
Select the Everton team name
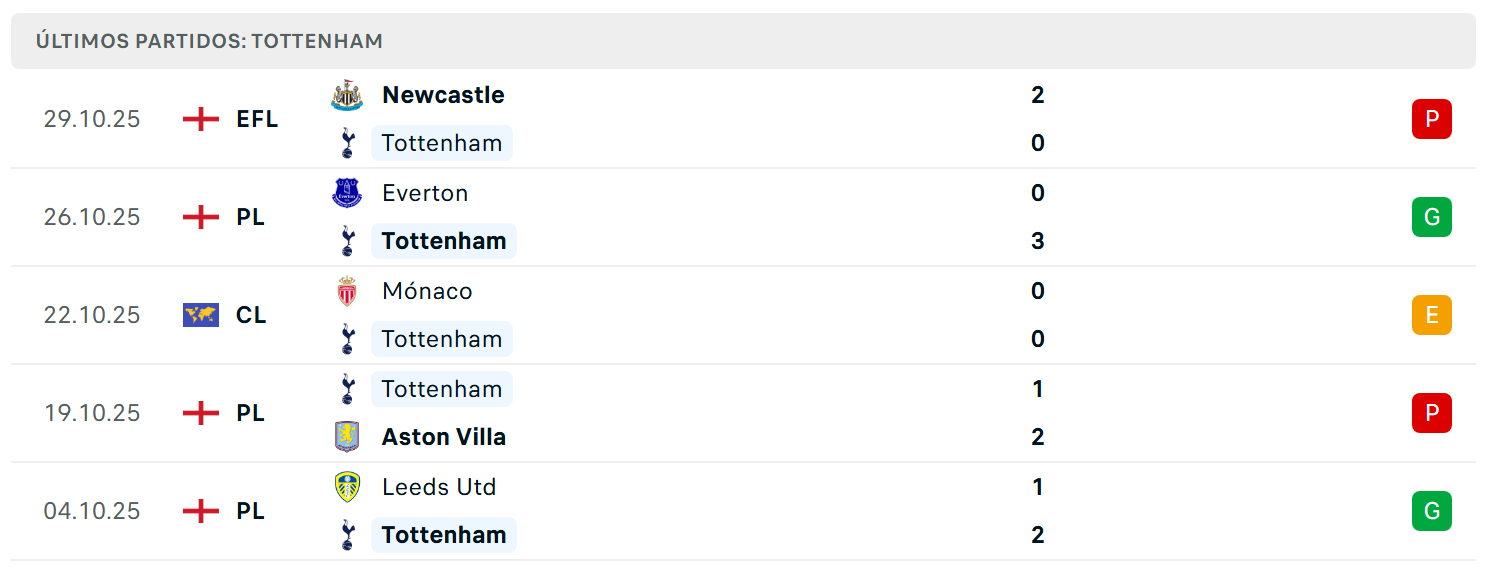point(425,193)
